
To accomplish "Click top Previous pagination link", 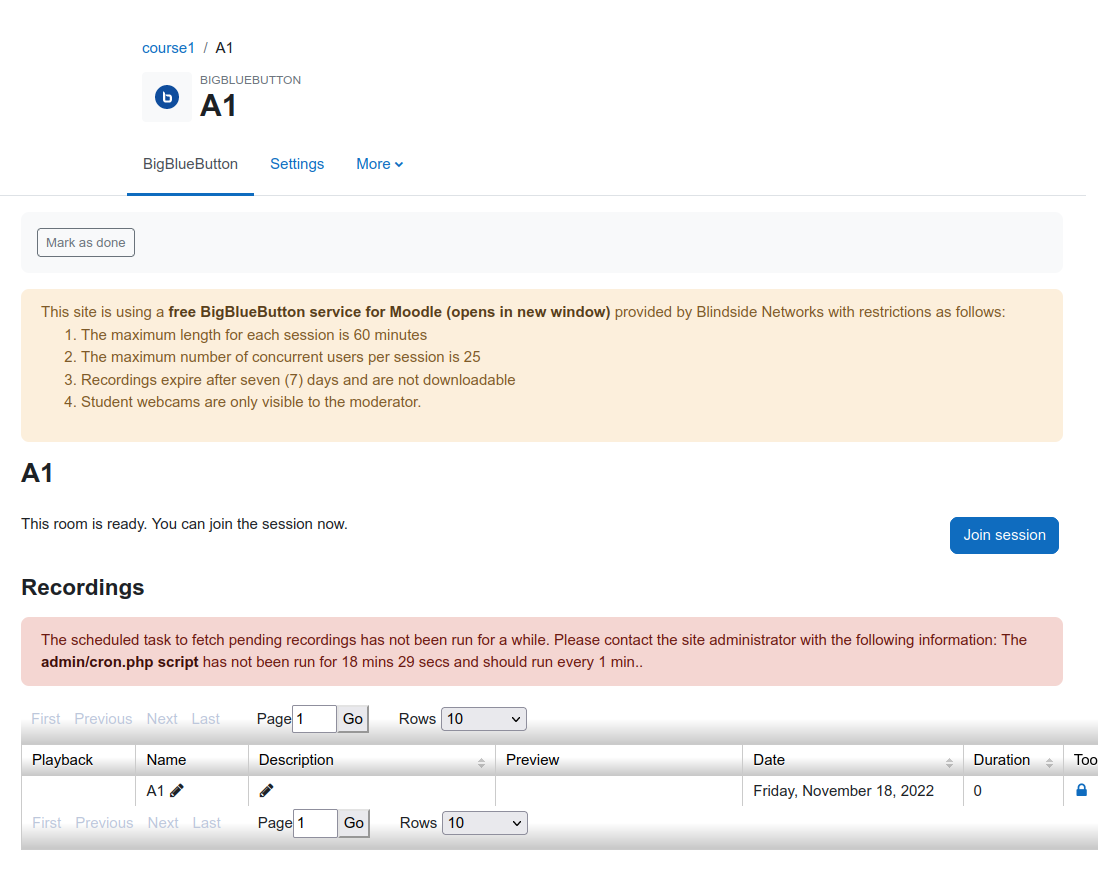I will pos(103,719).
